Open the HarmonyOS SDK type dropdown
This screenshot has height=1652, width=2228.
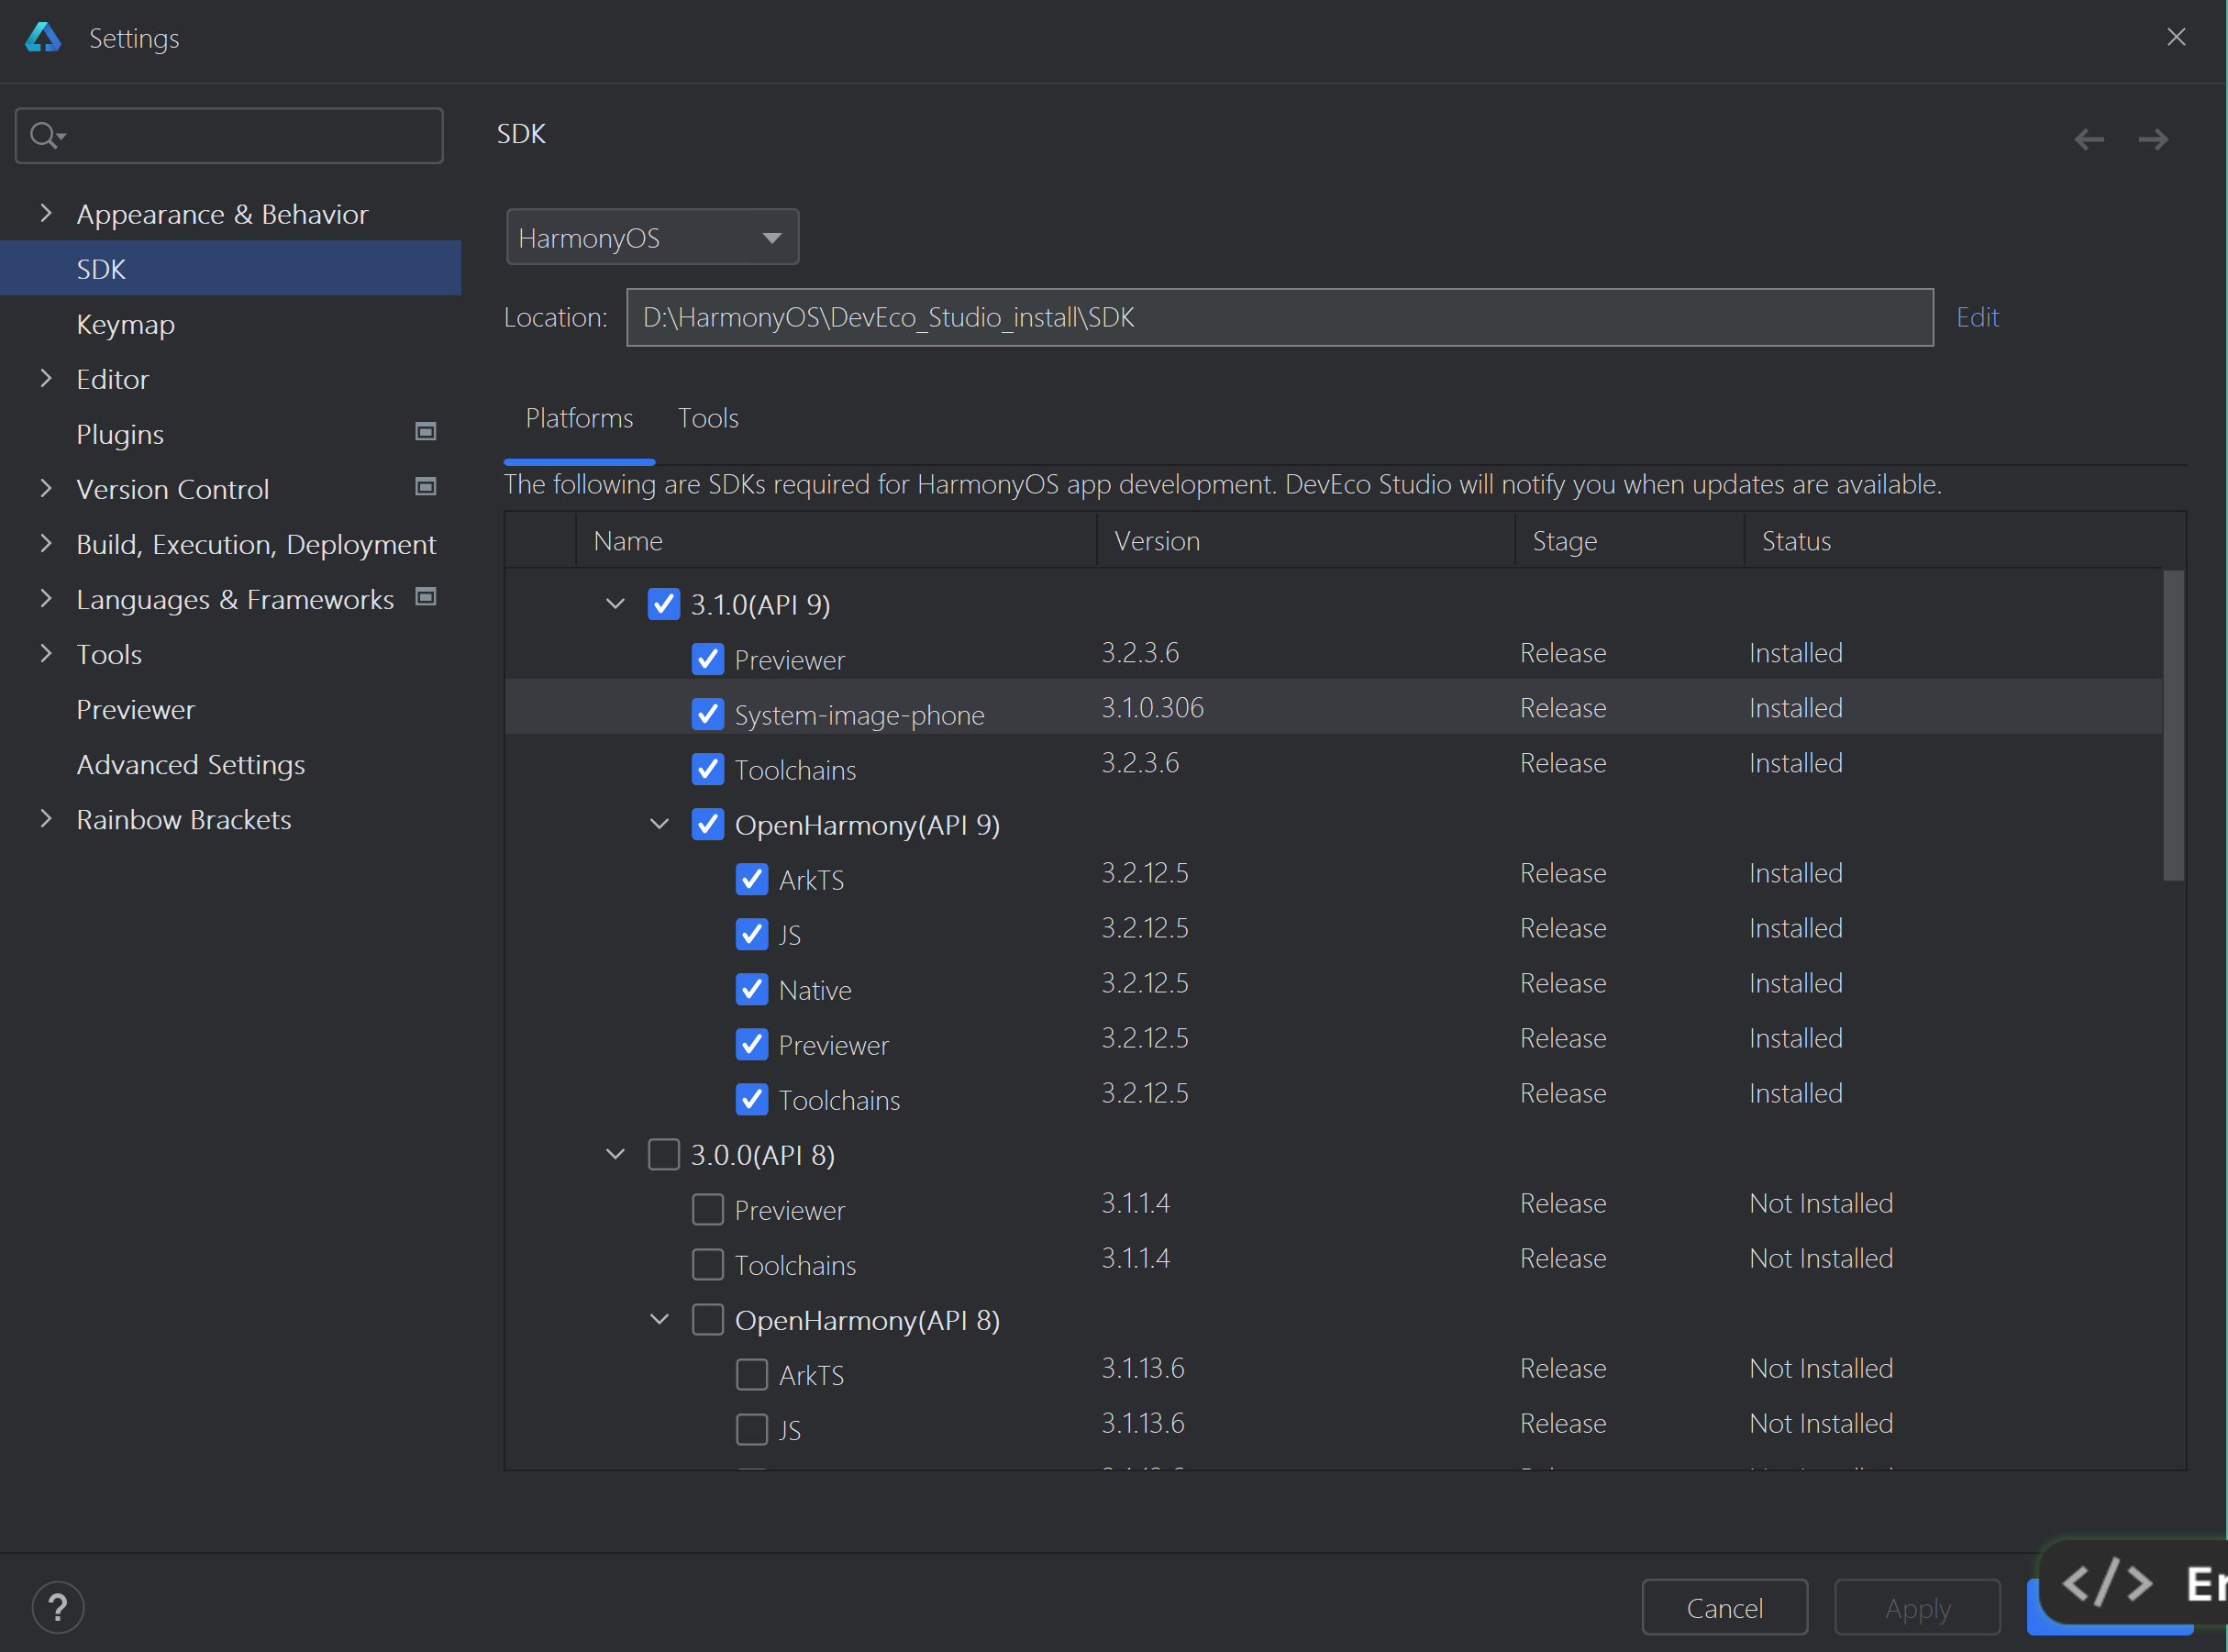[x=652, y=237]
